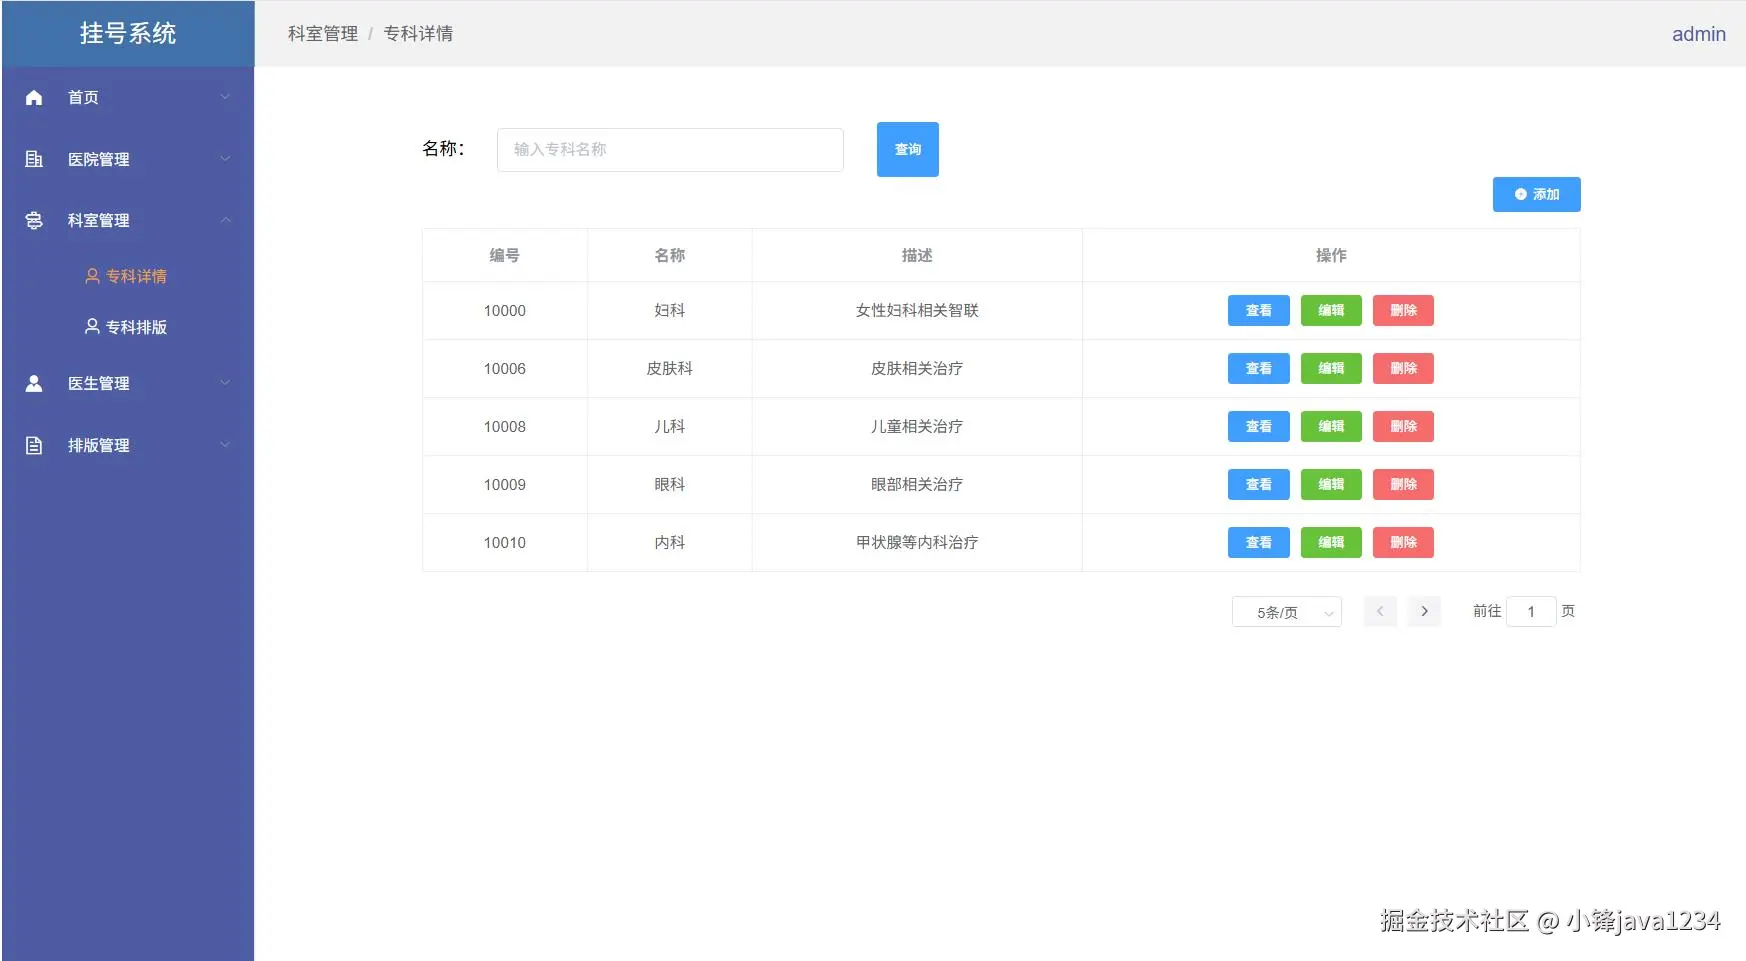This screenshot has width=1746, height=961.
Task: Click user icon beside 专科详情
Action: (x=92, y=276)
